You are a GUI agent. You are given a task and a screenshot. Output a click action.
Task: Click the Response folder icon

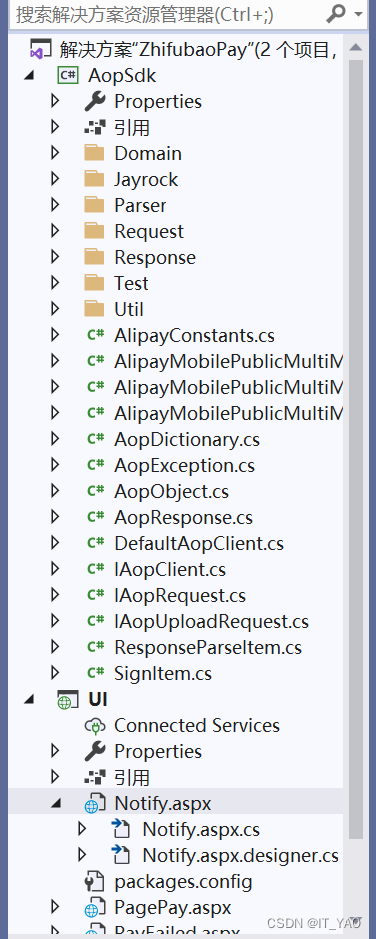coord(95,258)
